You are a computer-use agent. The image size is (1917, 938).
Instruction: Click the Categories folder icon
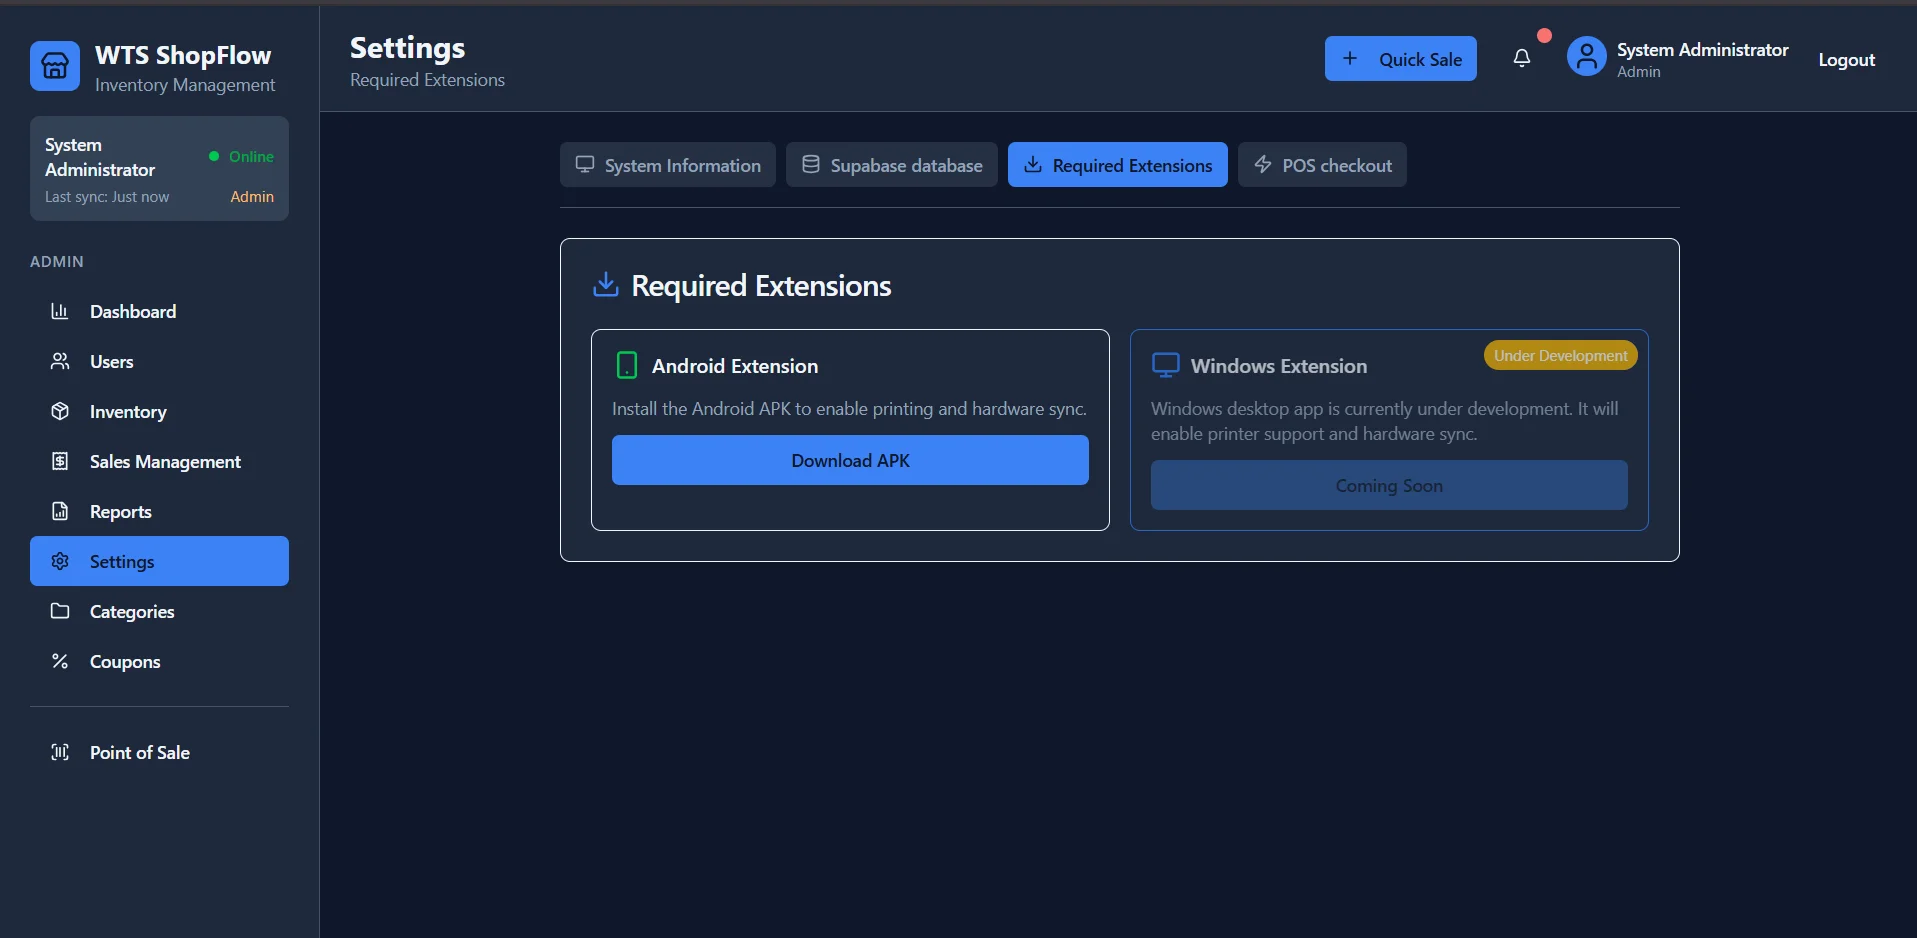60,611
